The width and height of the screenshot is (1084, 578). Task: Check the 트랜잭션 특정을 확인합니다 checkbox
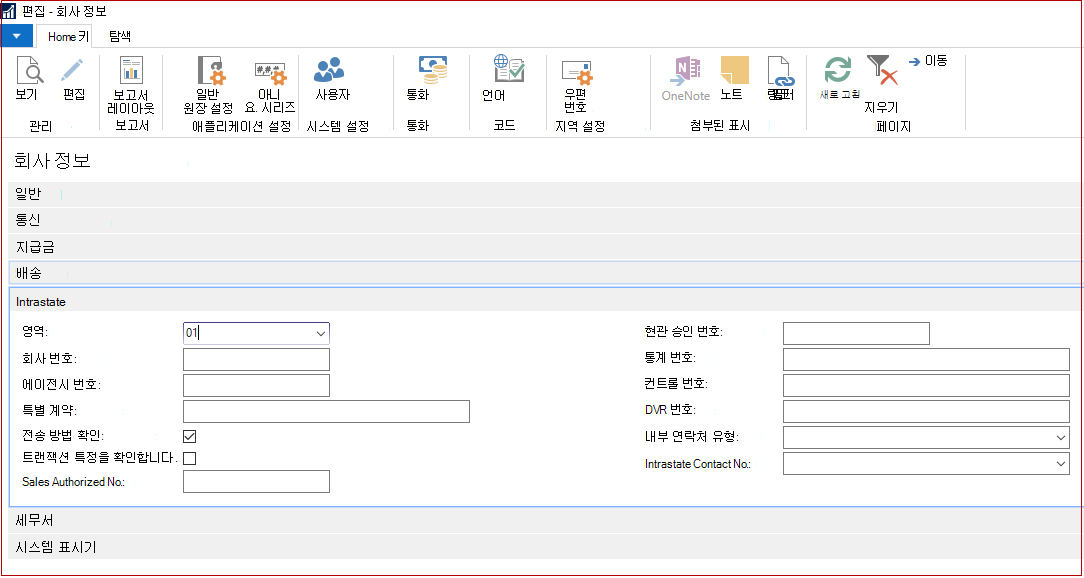click(x=189, y=458)
